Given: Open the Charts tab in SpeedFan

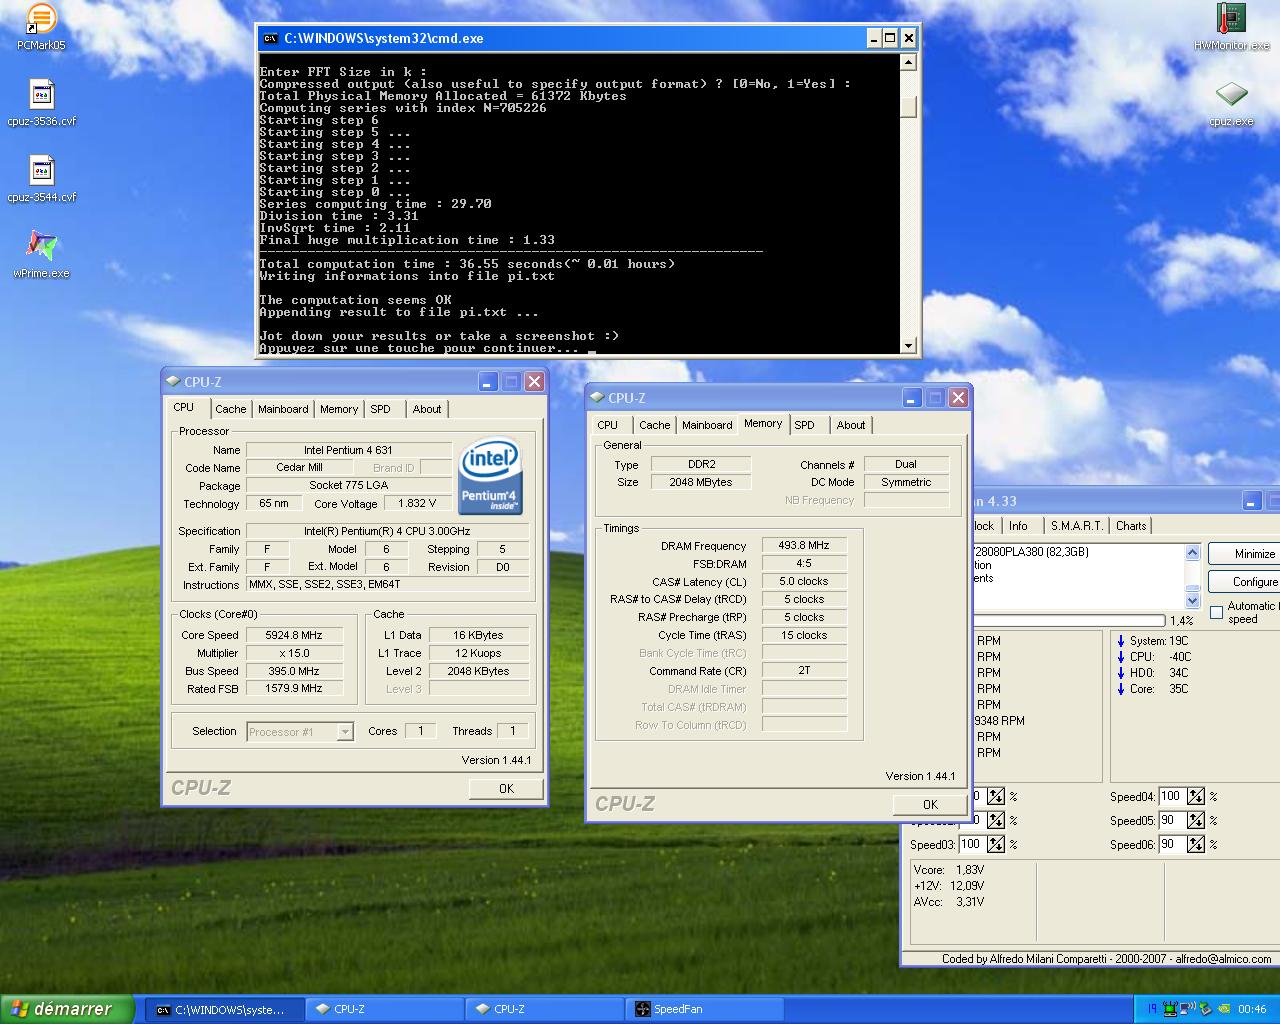Looking at the screenshot, I should click(1131, 526).
